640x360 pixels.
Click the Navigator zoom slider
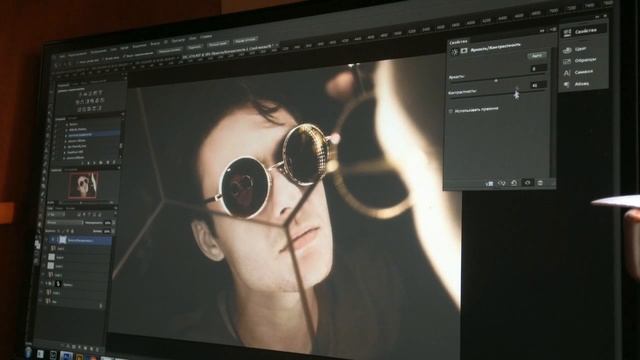tap(85, 202)
